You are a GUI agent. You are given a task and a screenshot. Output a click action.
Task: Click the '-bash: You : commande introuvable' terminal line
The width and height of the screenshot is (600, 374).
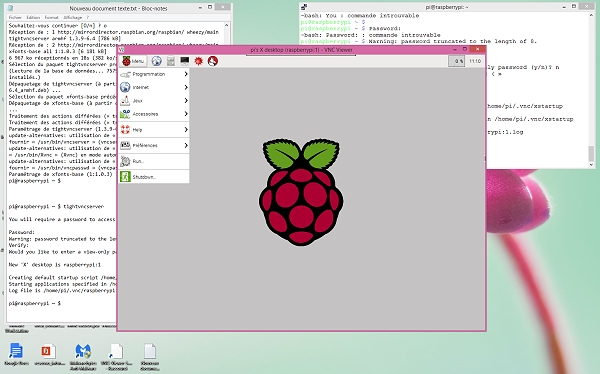(x=360, y=16)
